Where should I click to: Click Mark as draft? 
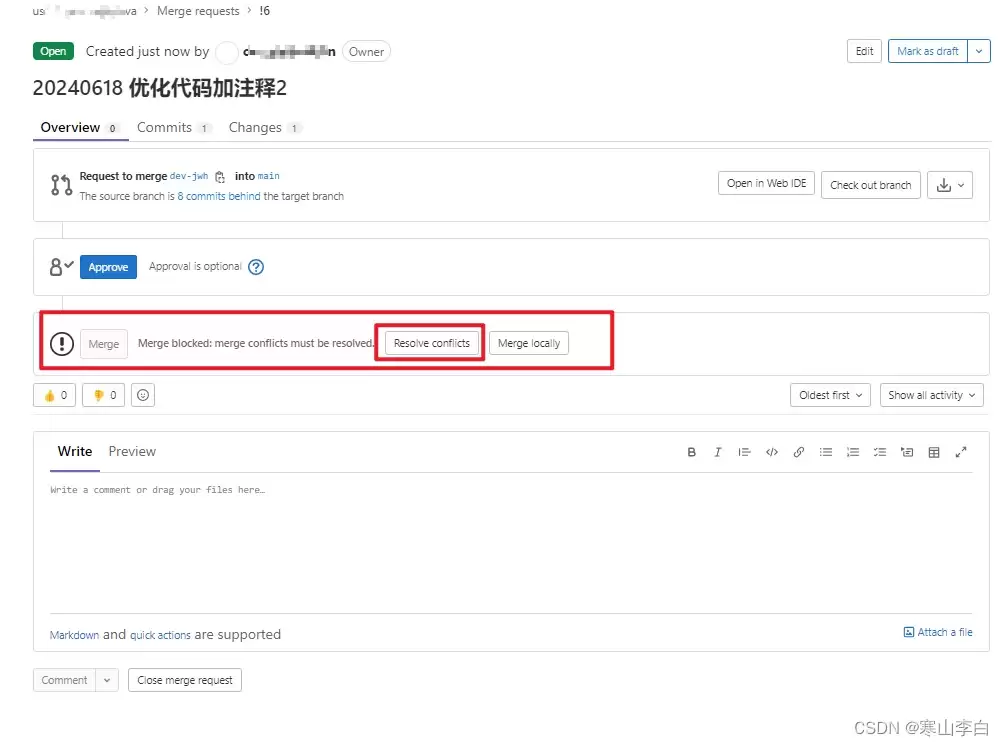point(928,51)
